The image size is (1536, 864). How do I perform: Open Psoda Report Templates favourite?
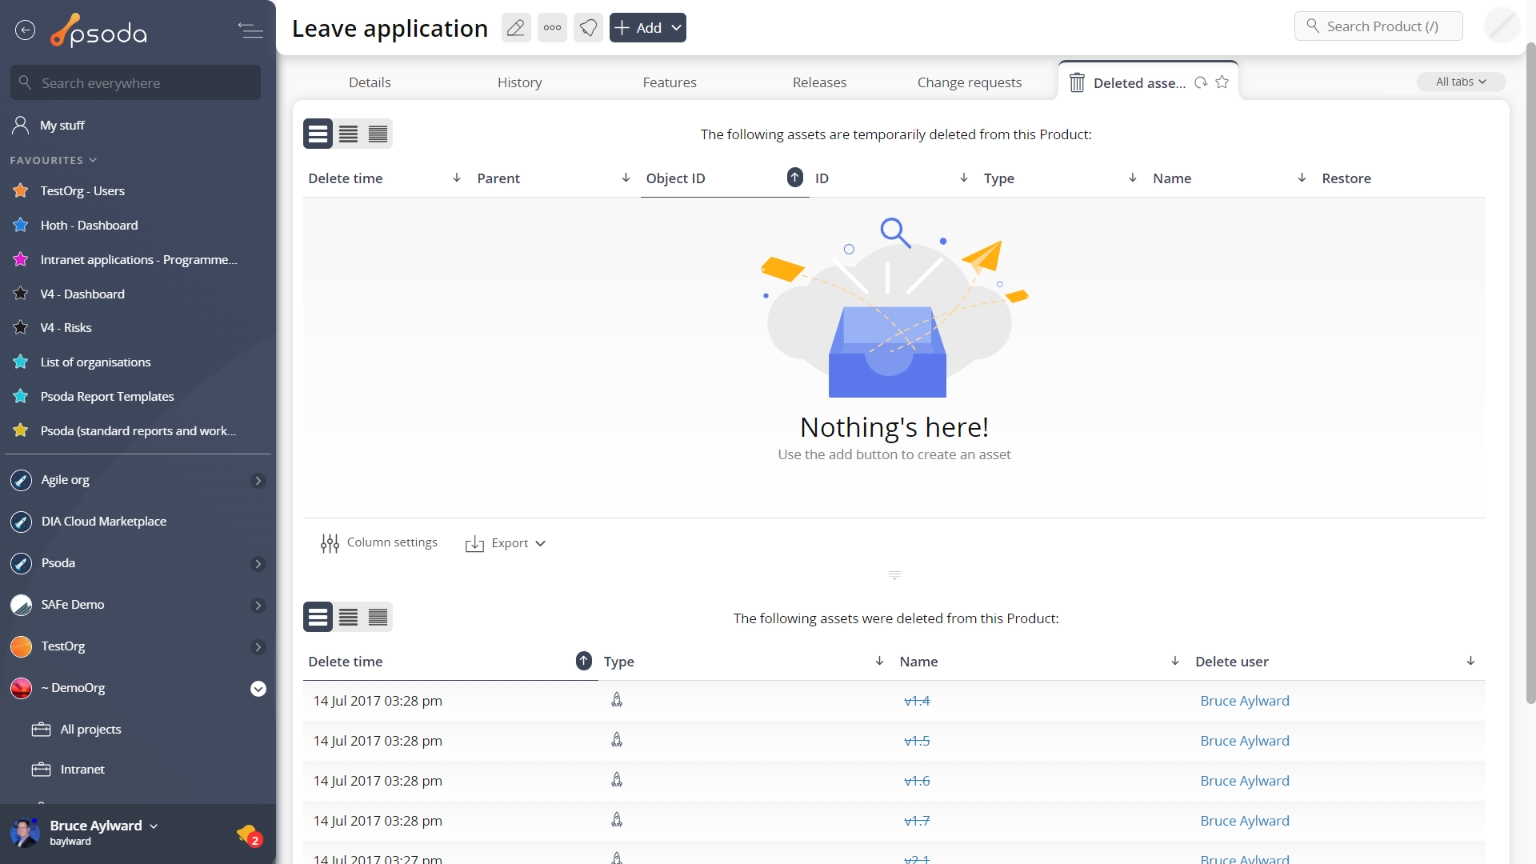[107, 396]
